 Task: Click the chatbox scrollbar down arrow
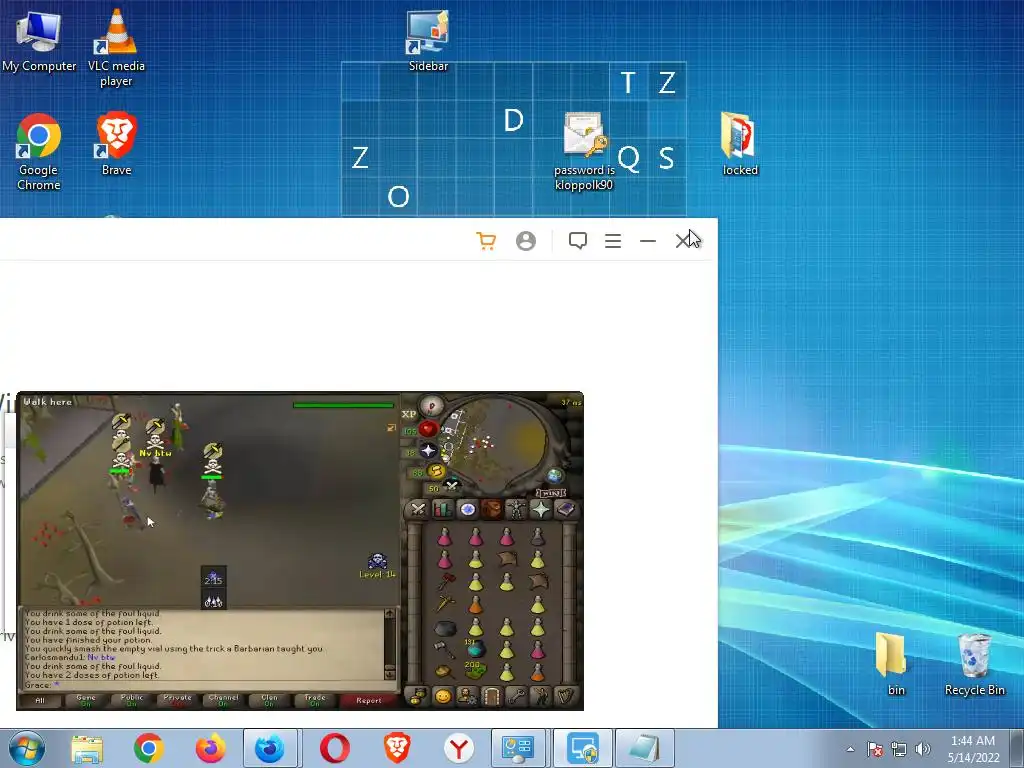390,674
